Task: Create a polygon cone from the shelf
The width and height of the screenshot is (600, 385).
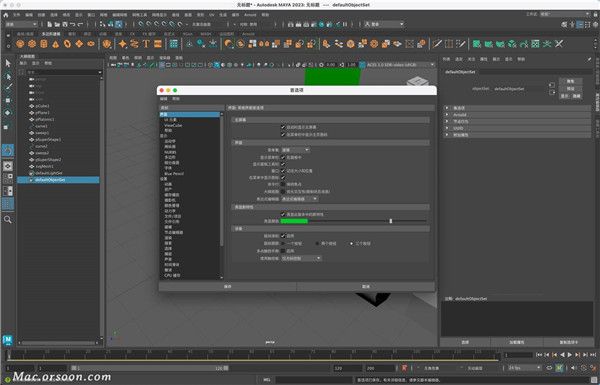Action: (x=55, y=44)
